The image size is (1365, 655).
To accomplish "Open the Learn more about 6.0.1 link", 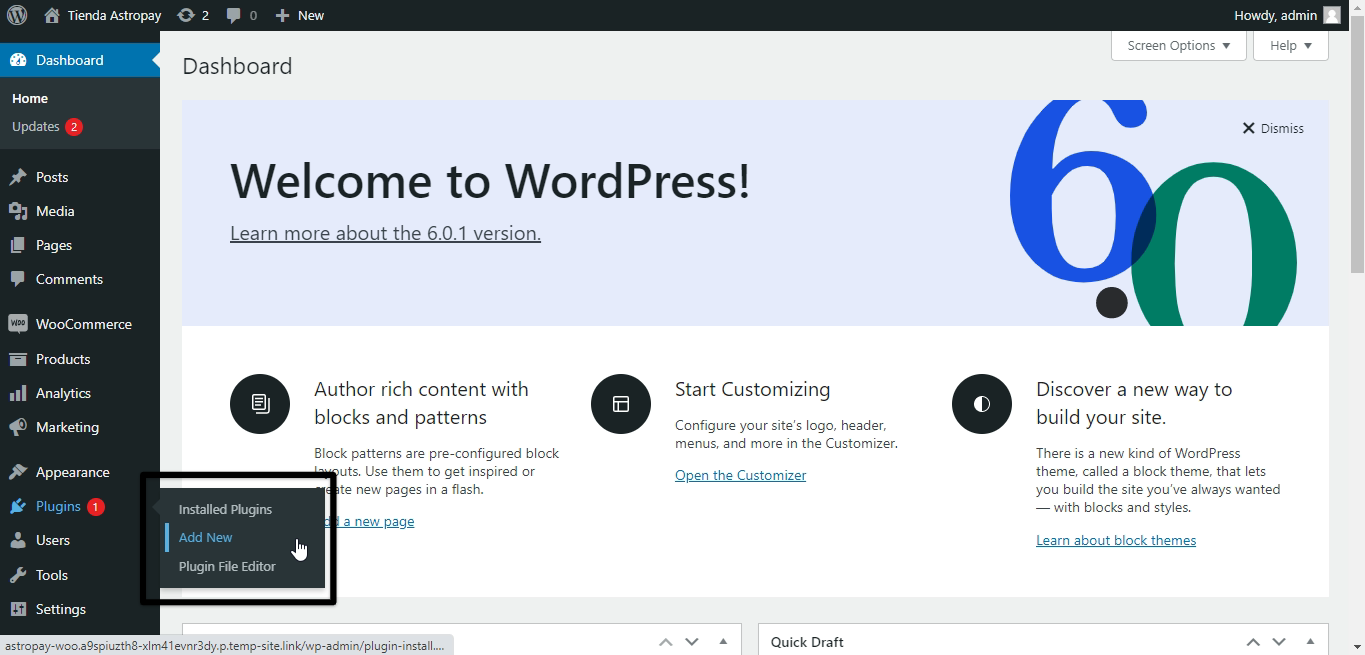I will pyautogui.click(x=385, y=233).
